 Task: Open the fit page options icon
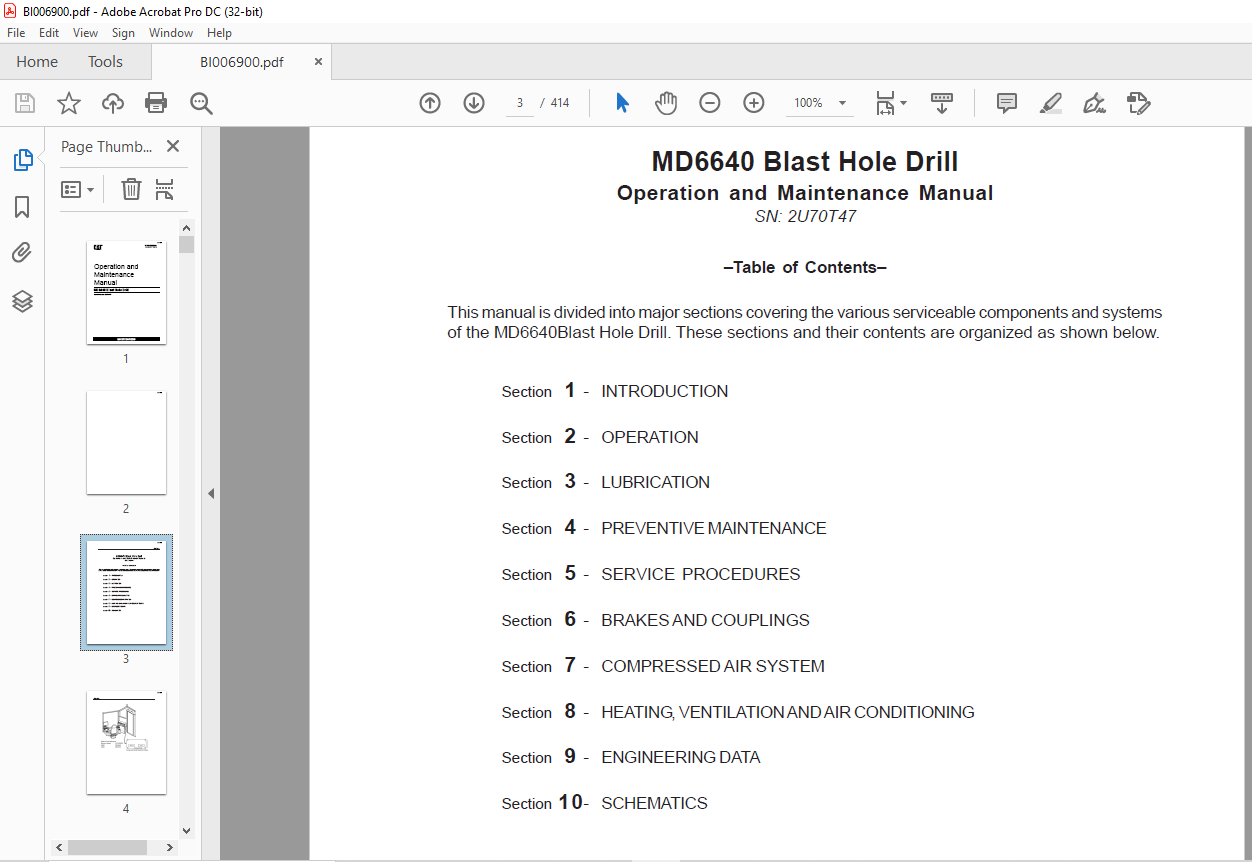tap(890, 103)
